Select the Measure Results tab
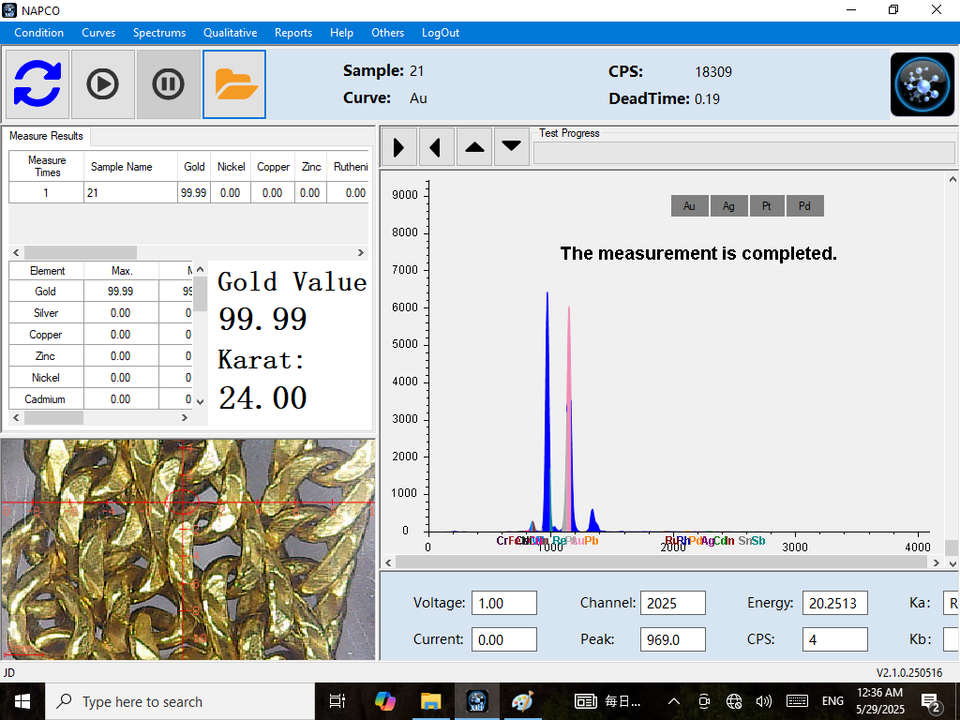 tap(47, 136)
